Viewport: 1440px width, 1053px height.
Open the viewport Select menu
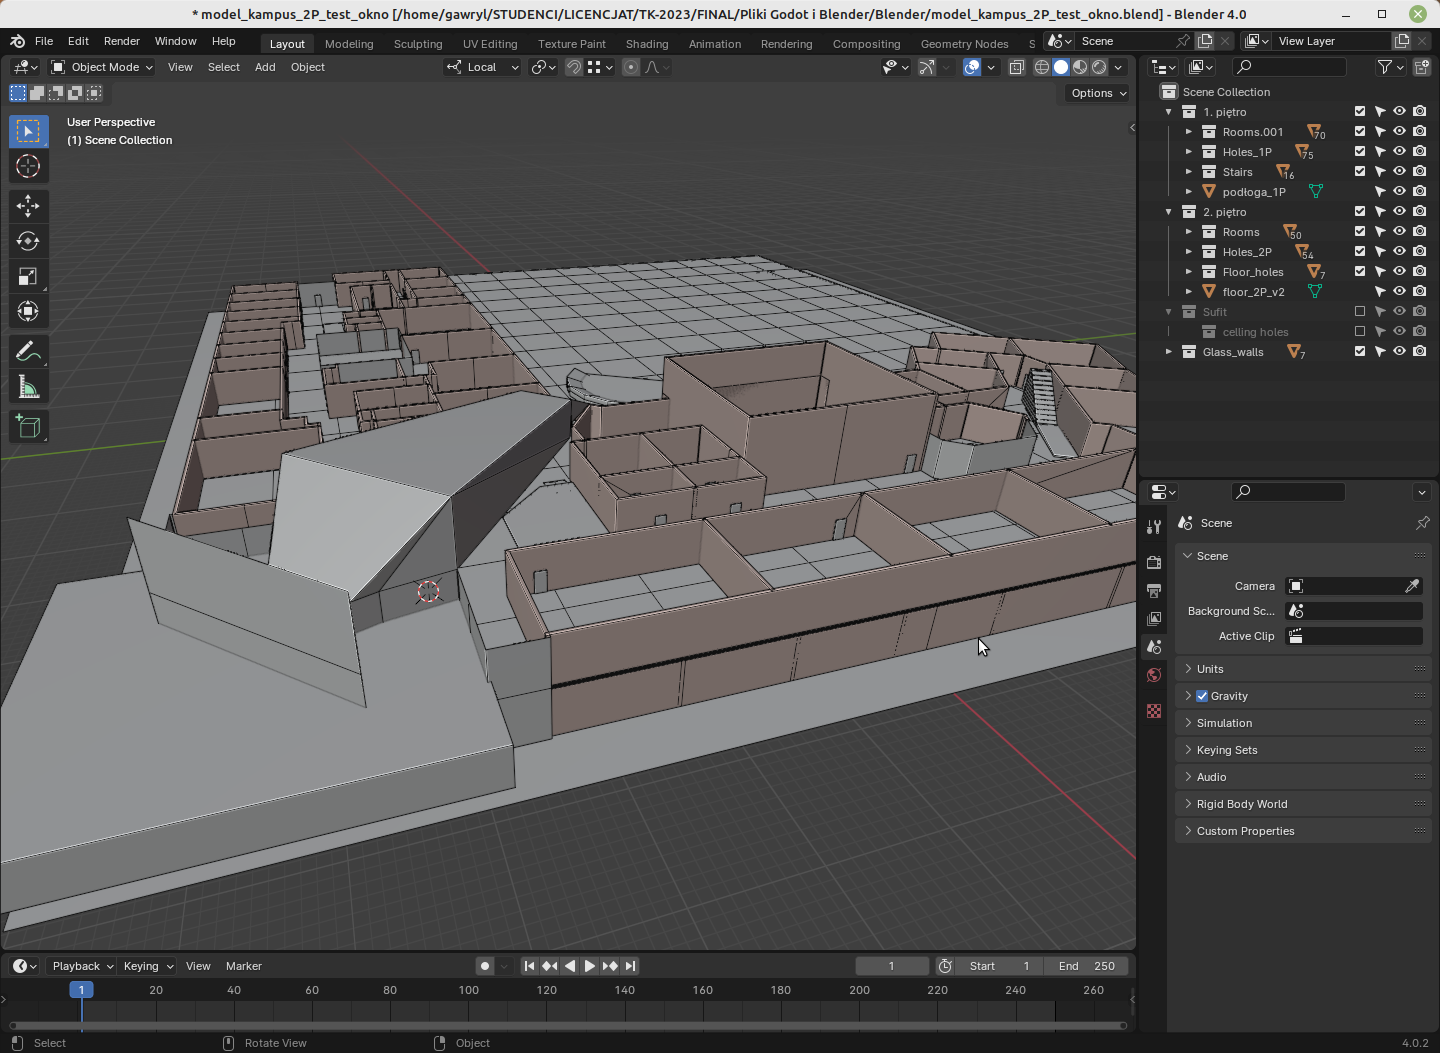pos(224,67)
